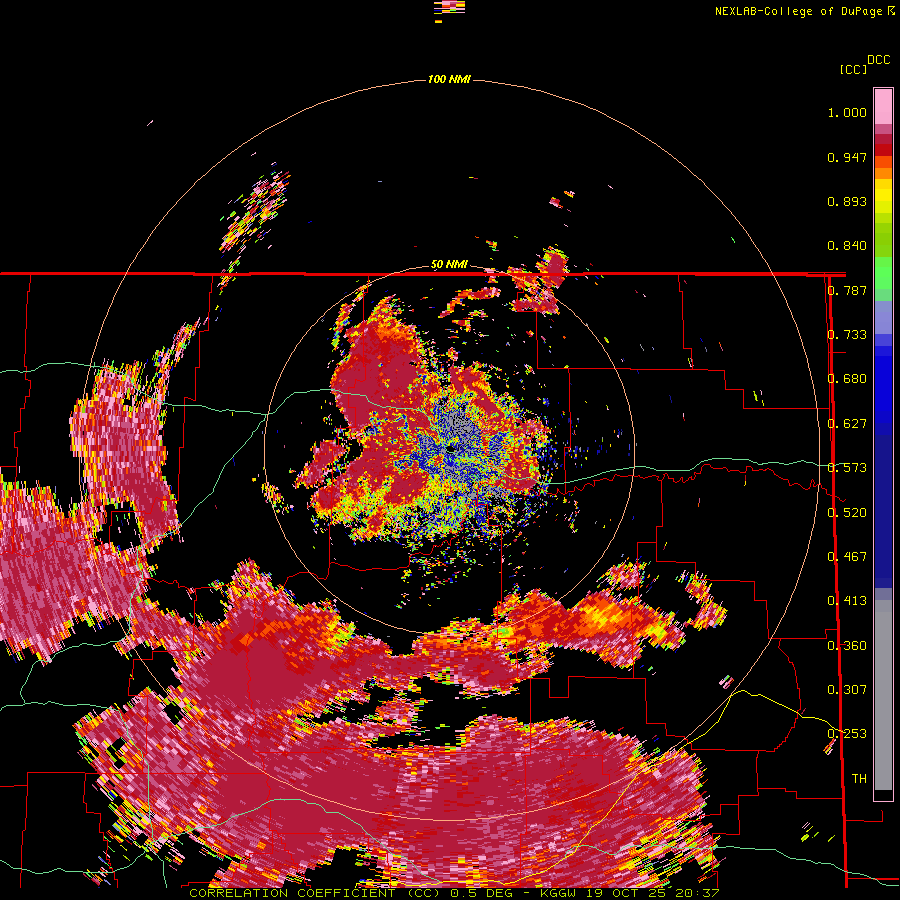Click the 50 NMI range ring label
The image size is (900, 900).
pyautogui.click(x=449, y=265)
